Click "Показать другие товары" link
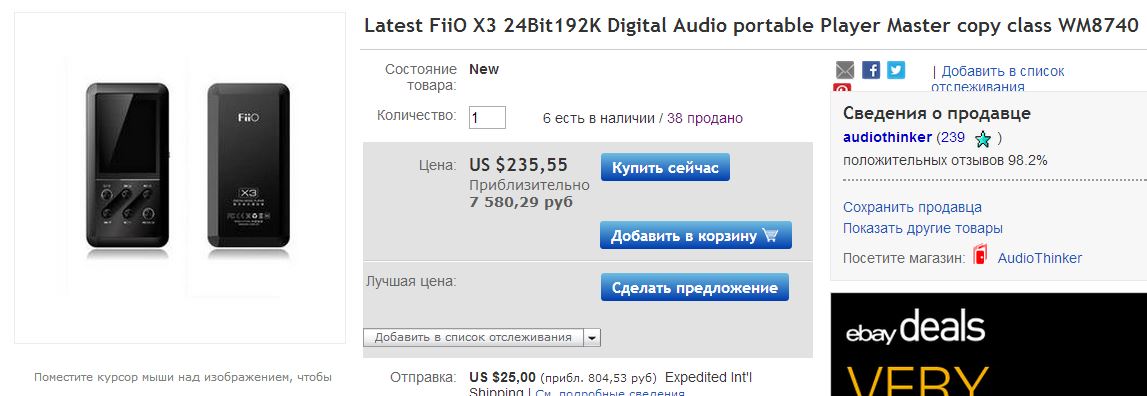This screenshot has height=396, width=1147. tap(922, 228)
